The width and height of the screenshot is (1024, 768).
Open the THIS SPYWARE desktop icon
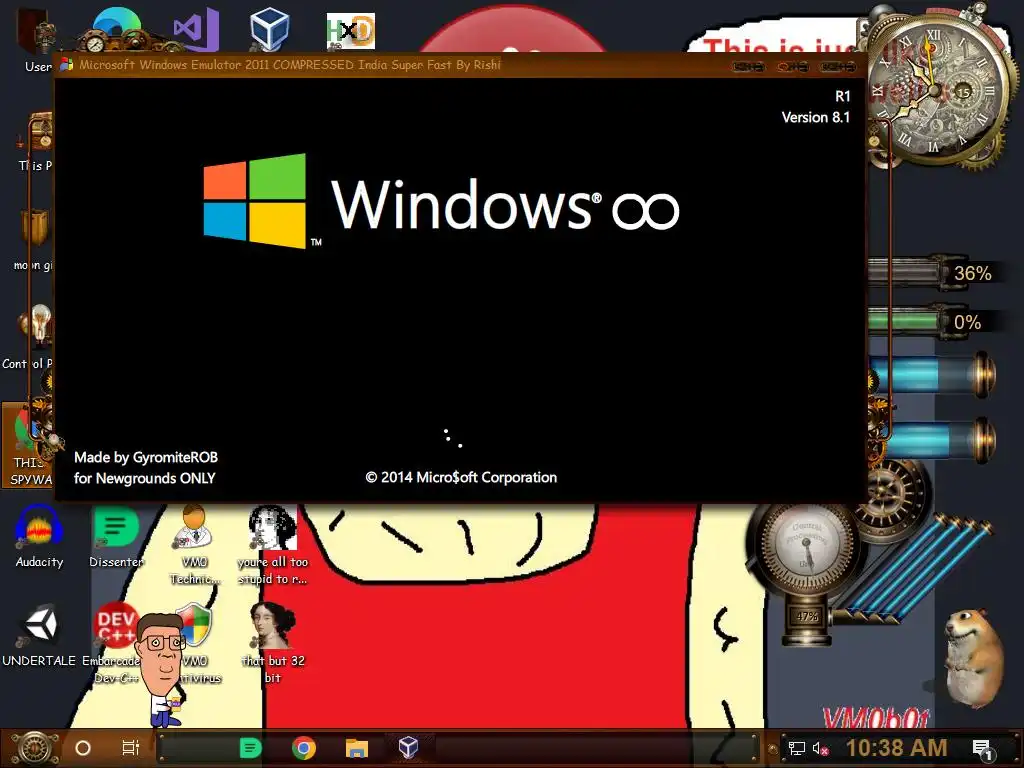point(27,445)
